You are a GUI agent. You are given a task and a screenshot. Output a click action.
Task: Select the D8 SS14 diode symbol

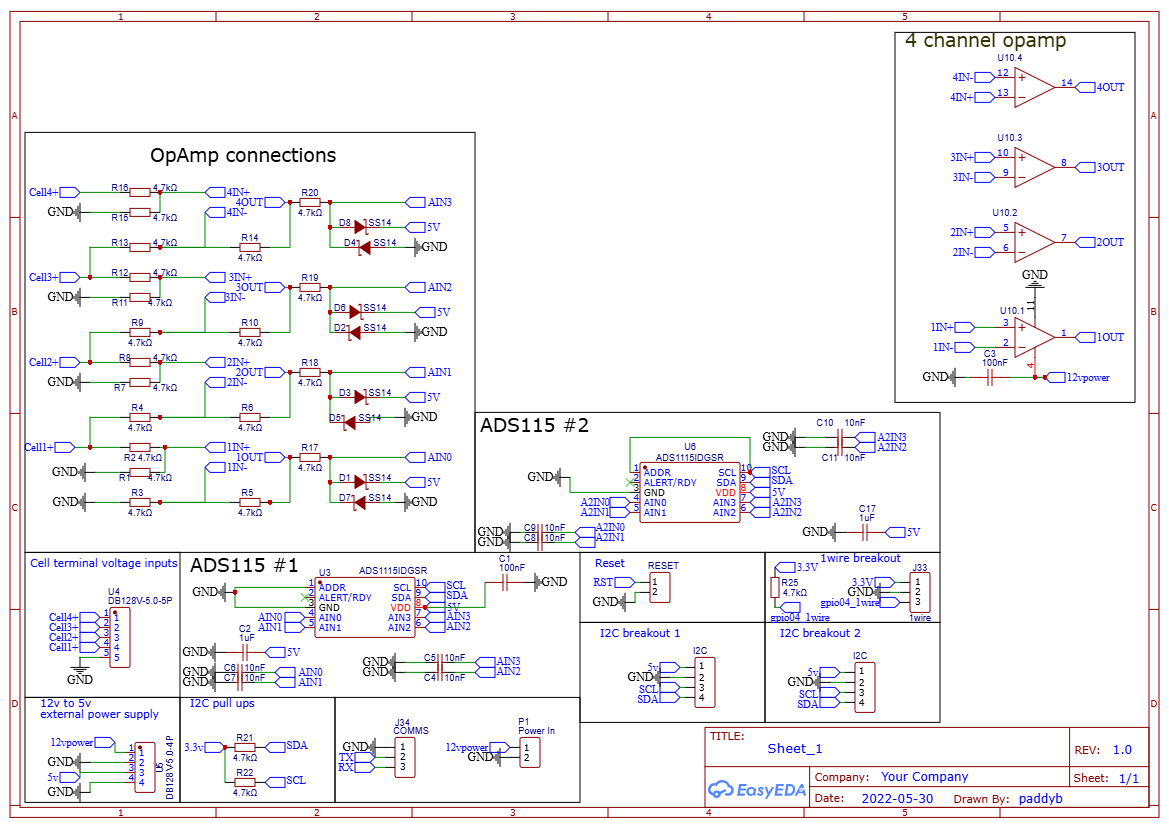tap(357, 227)
